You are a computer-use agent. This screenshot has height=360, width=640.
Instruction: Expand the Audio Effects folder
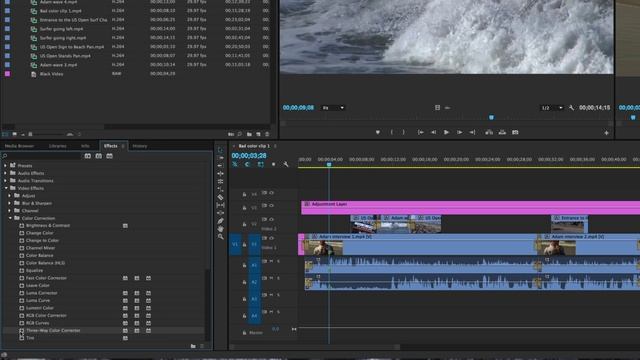tap(6, 173)
